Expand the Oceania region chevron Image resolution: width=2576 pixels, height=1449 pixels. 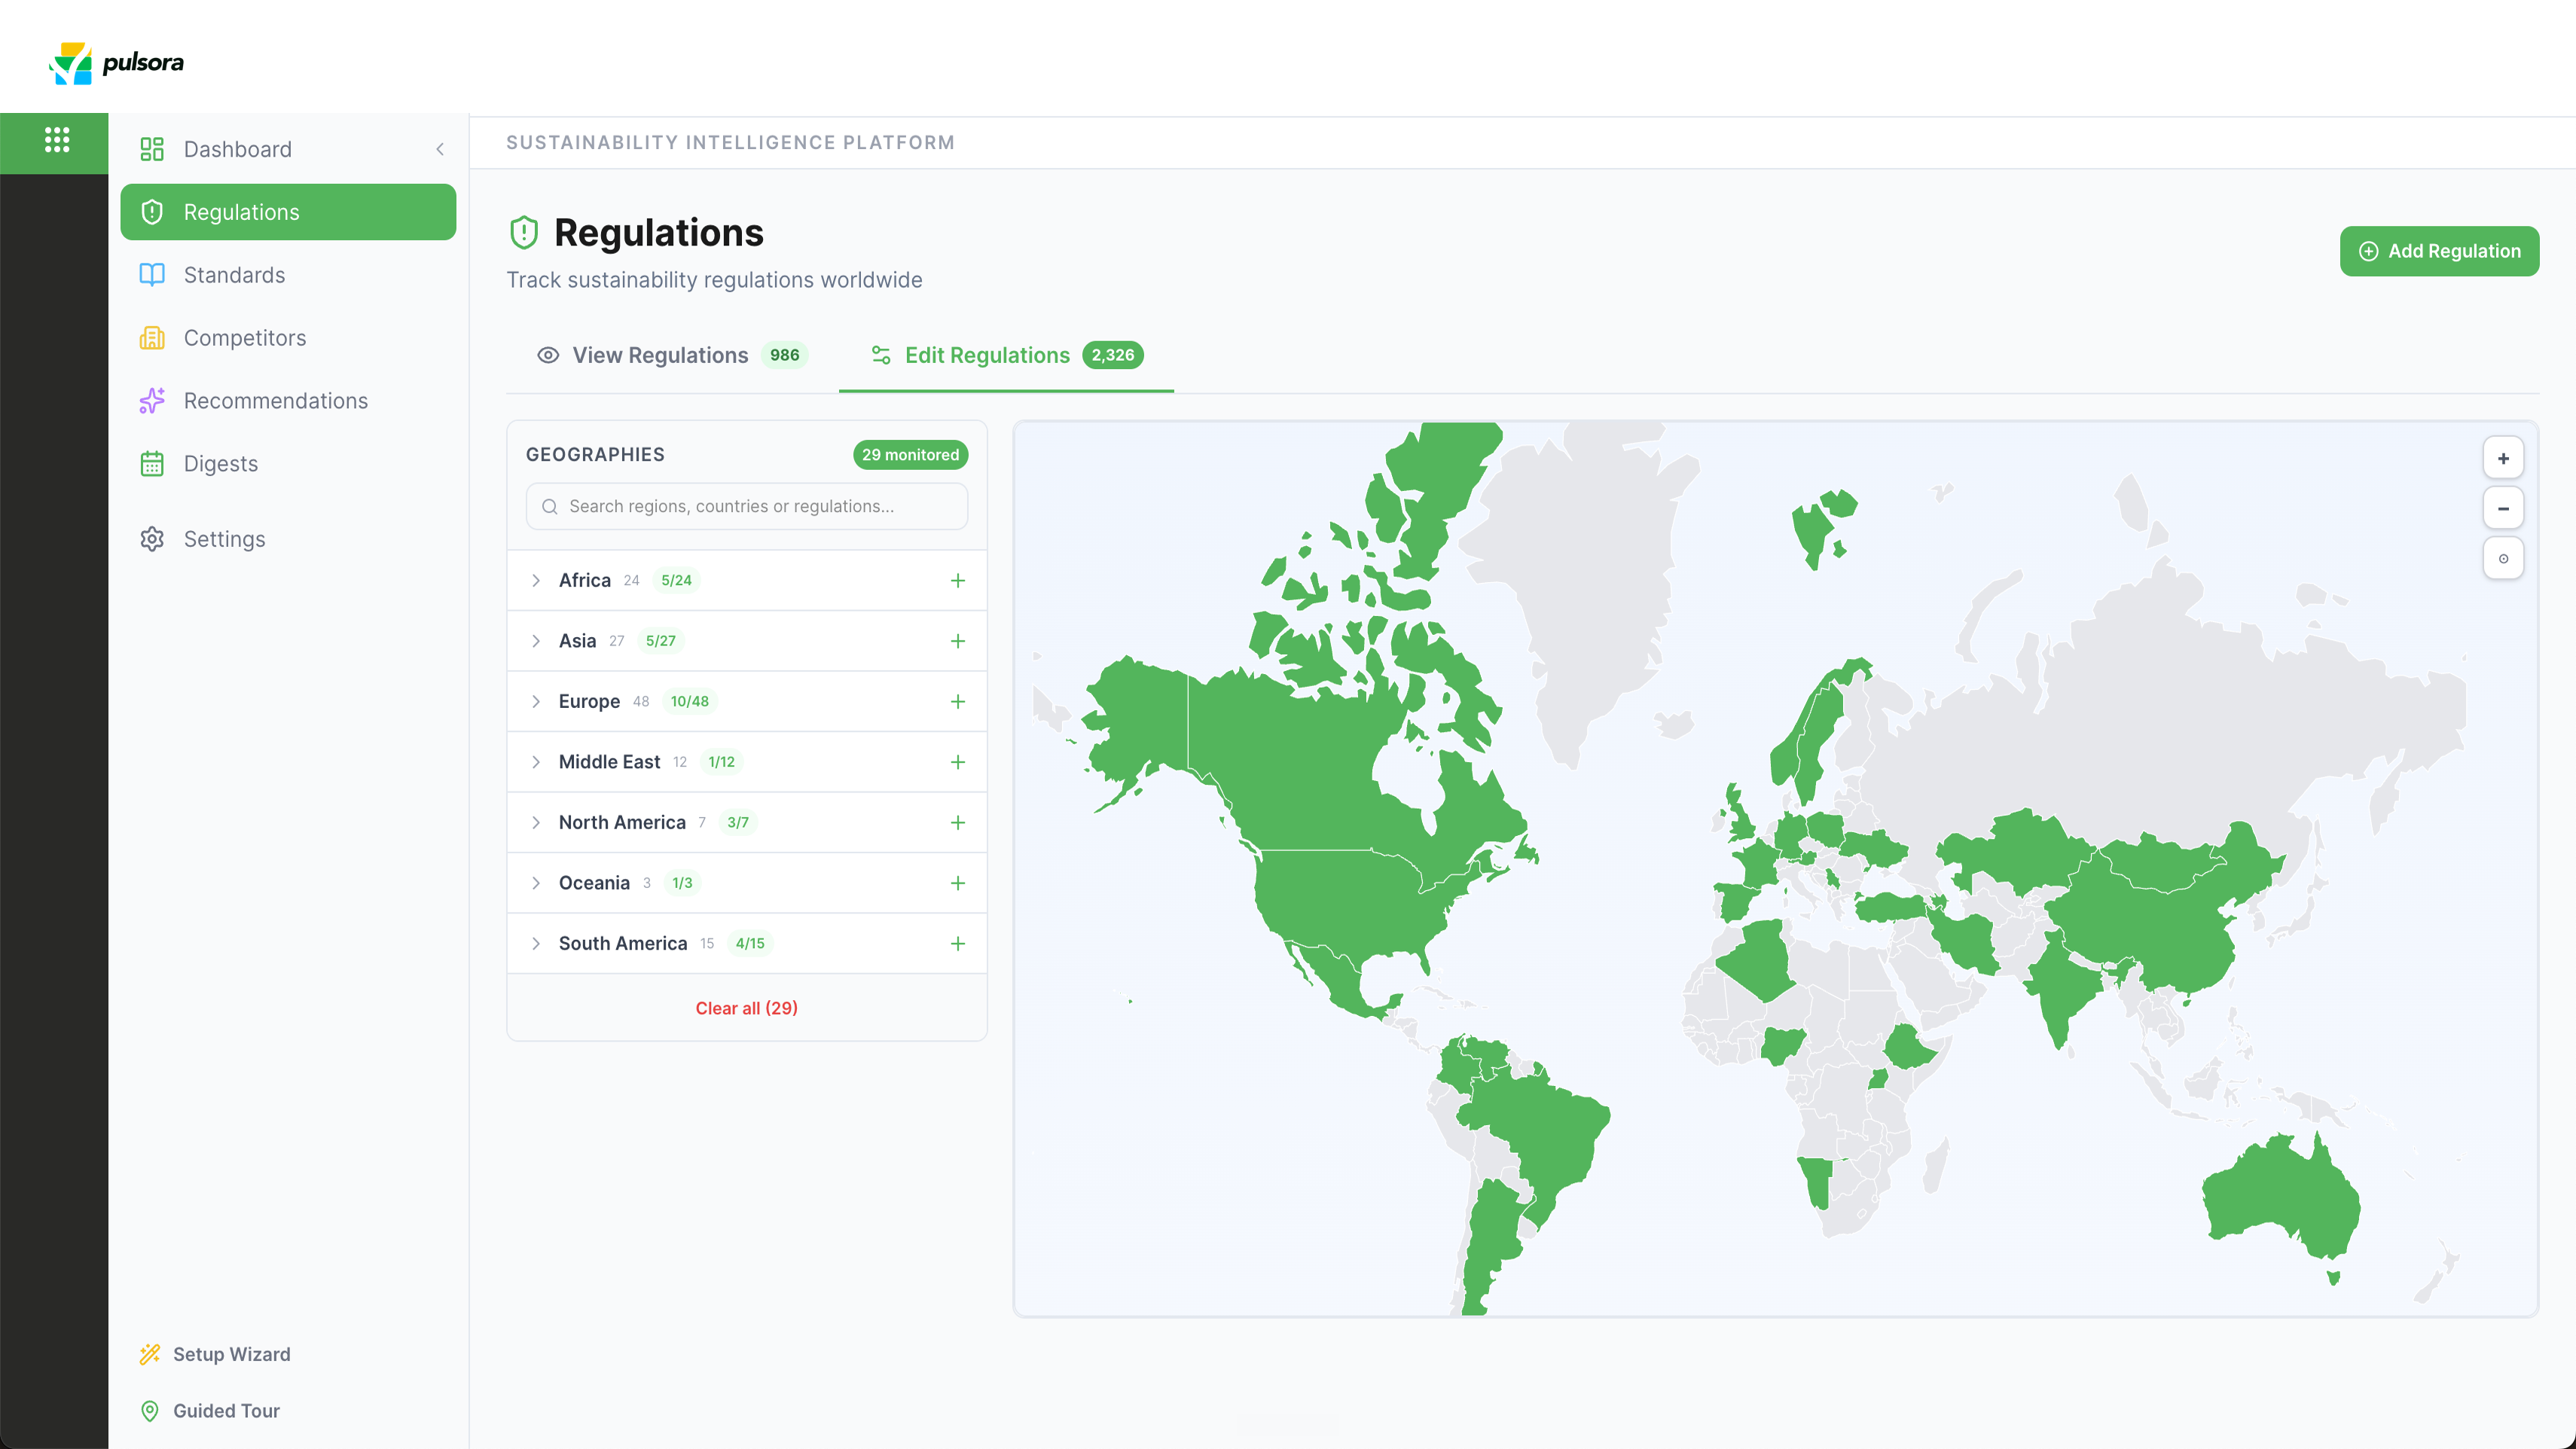pyautogui.click(x=536, y=883)
